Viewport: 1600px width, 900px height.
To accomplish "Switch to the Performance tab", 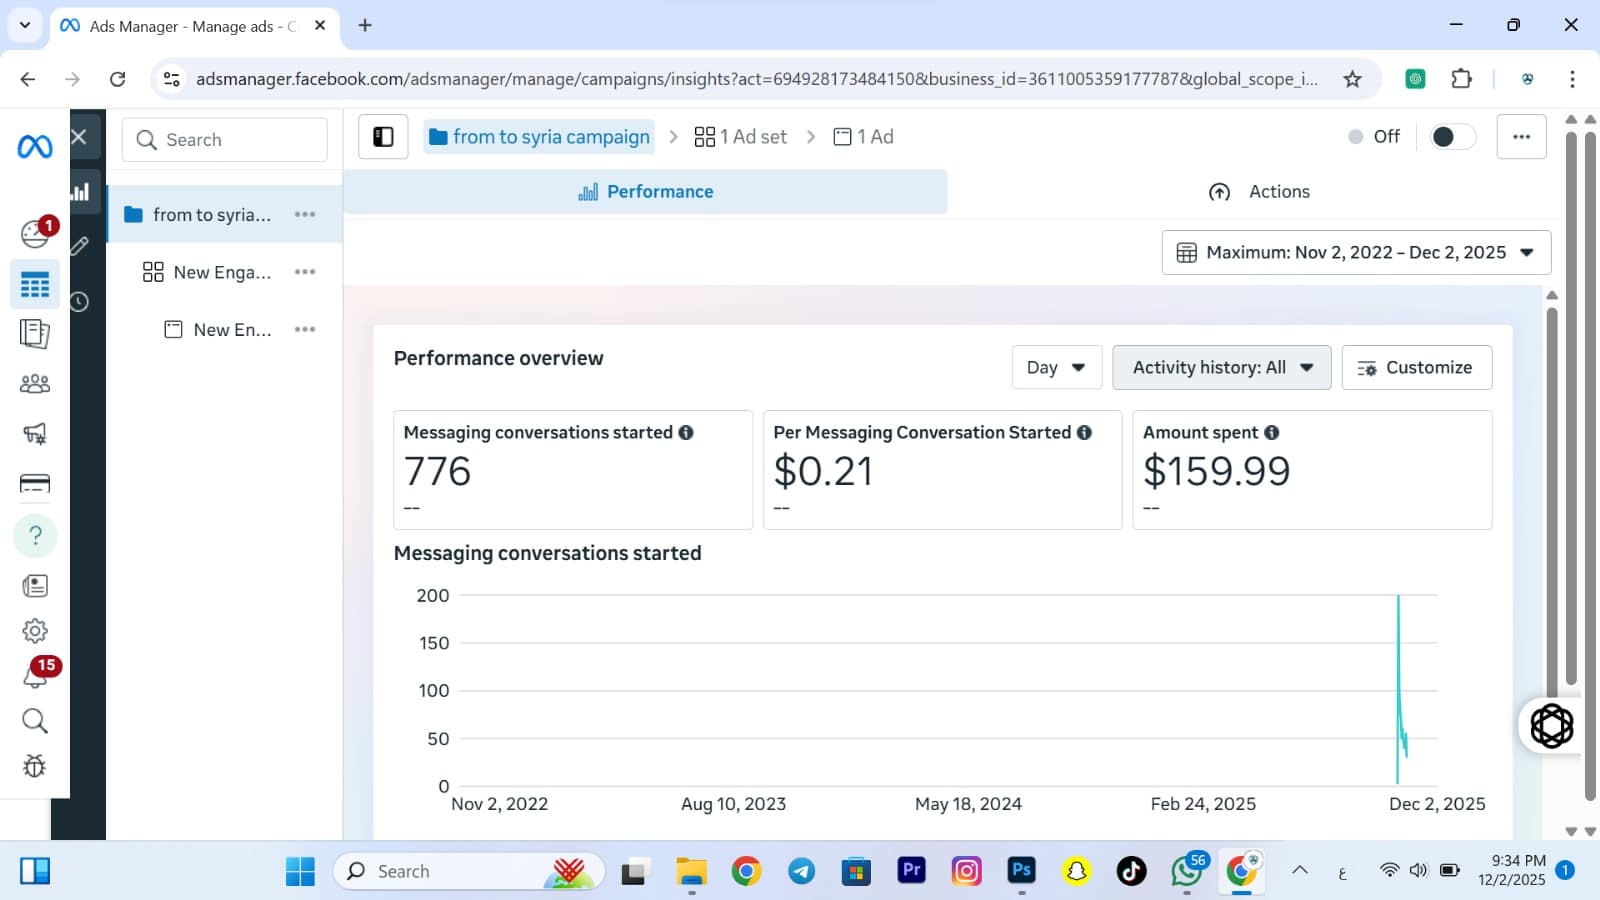I will coord(646,192).
